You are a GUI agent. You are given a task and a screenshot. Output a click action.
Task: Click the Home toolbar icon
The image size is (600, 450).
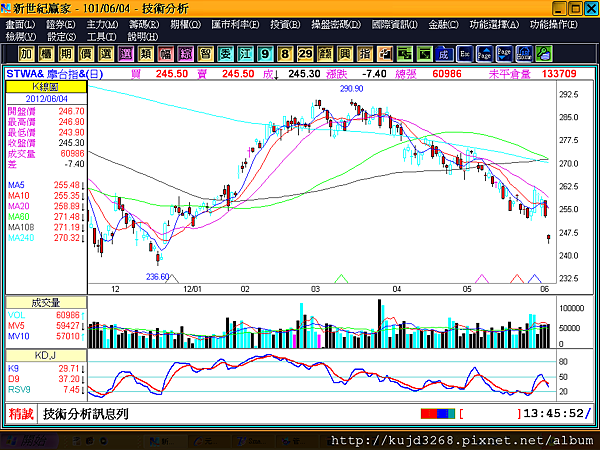(524, 54)
